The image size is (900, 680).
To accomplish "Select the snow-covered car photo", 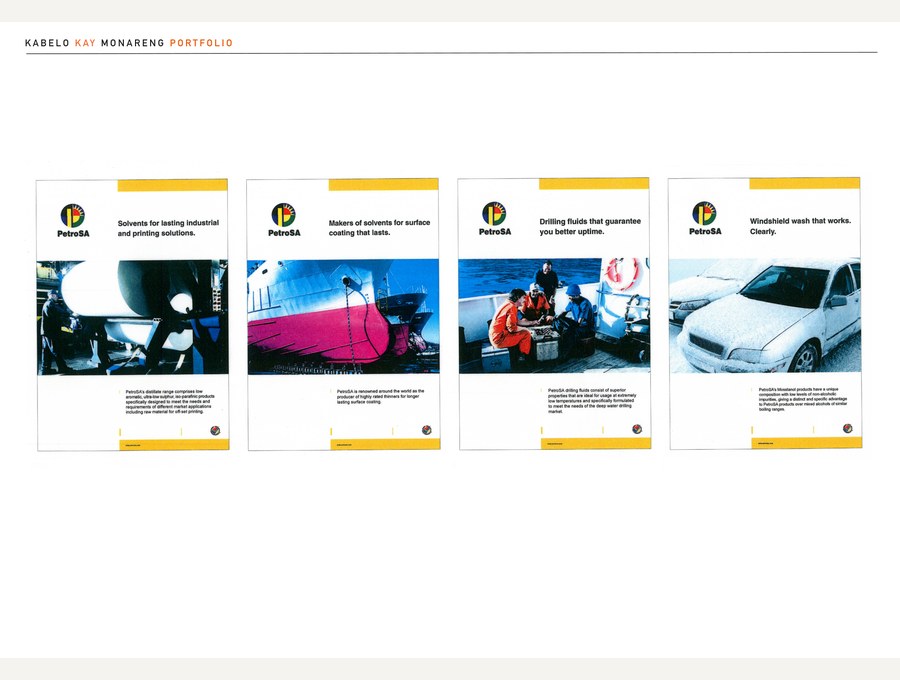I will [x=765, y=315].
